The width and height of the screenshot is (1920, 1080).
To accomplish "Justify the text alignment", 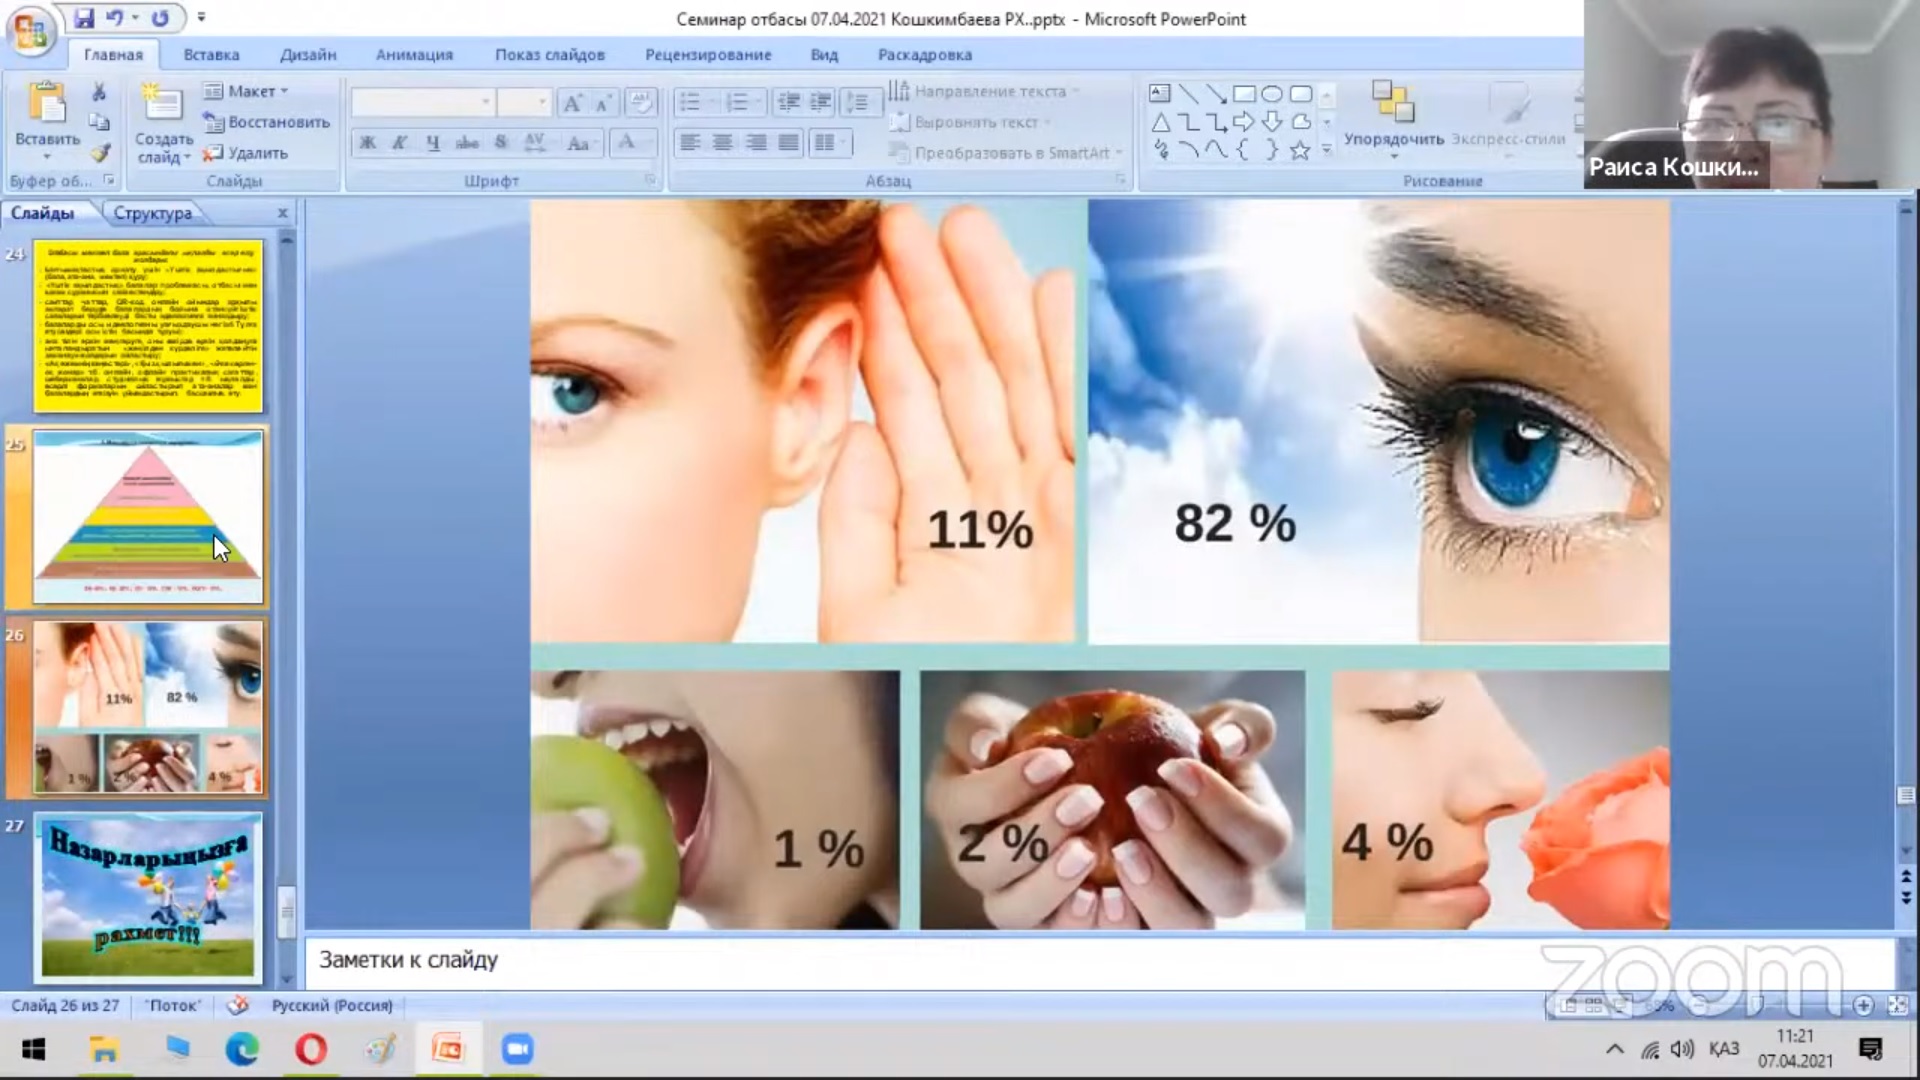I will click(x=789, y=143).
